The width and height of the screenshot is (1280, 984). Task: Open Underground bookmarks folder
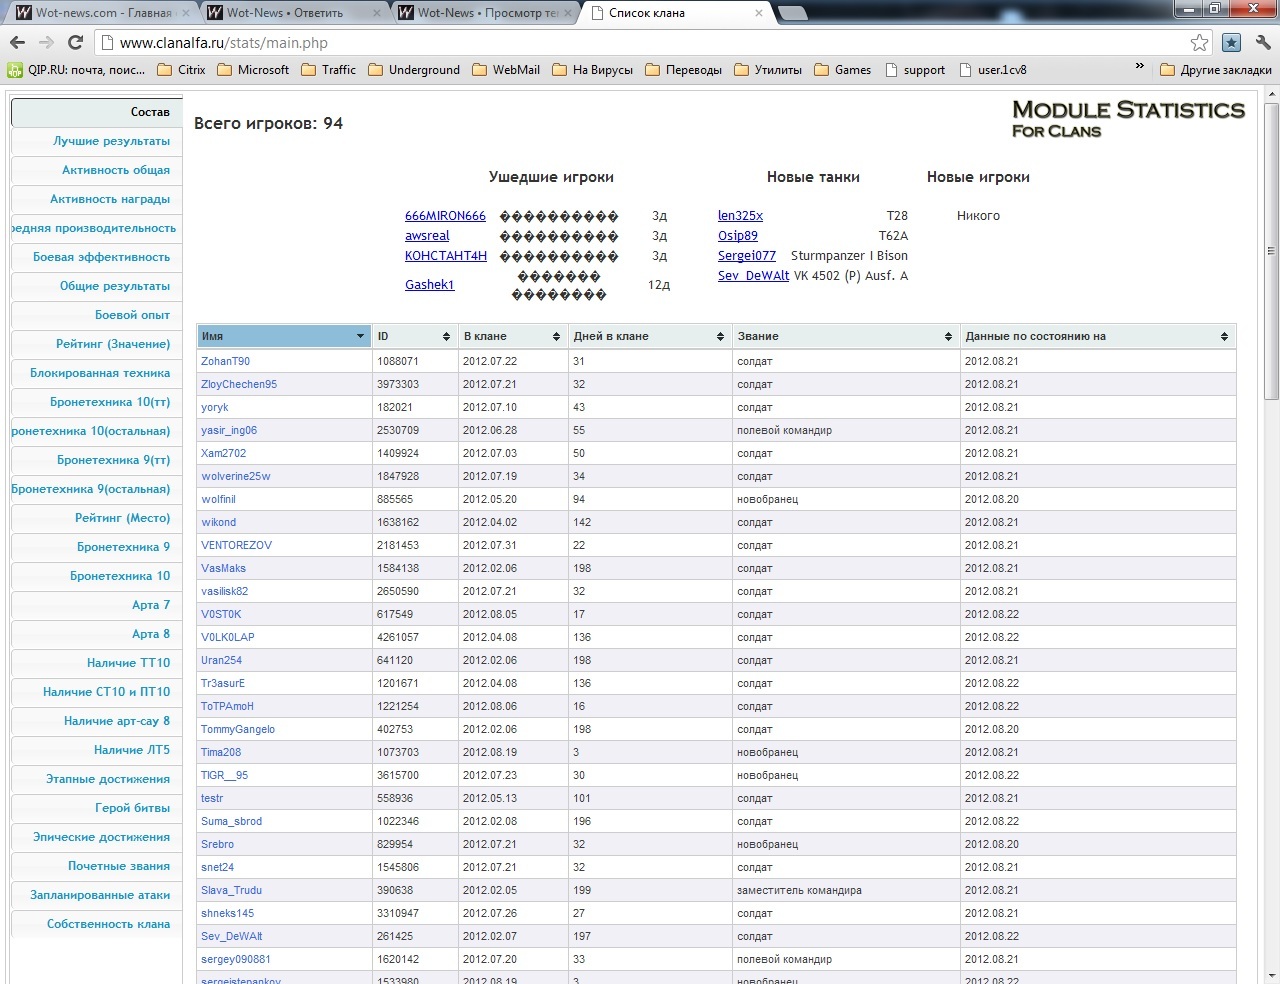tap(414, 70)
